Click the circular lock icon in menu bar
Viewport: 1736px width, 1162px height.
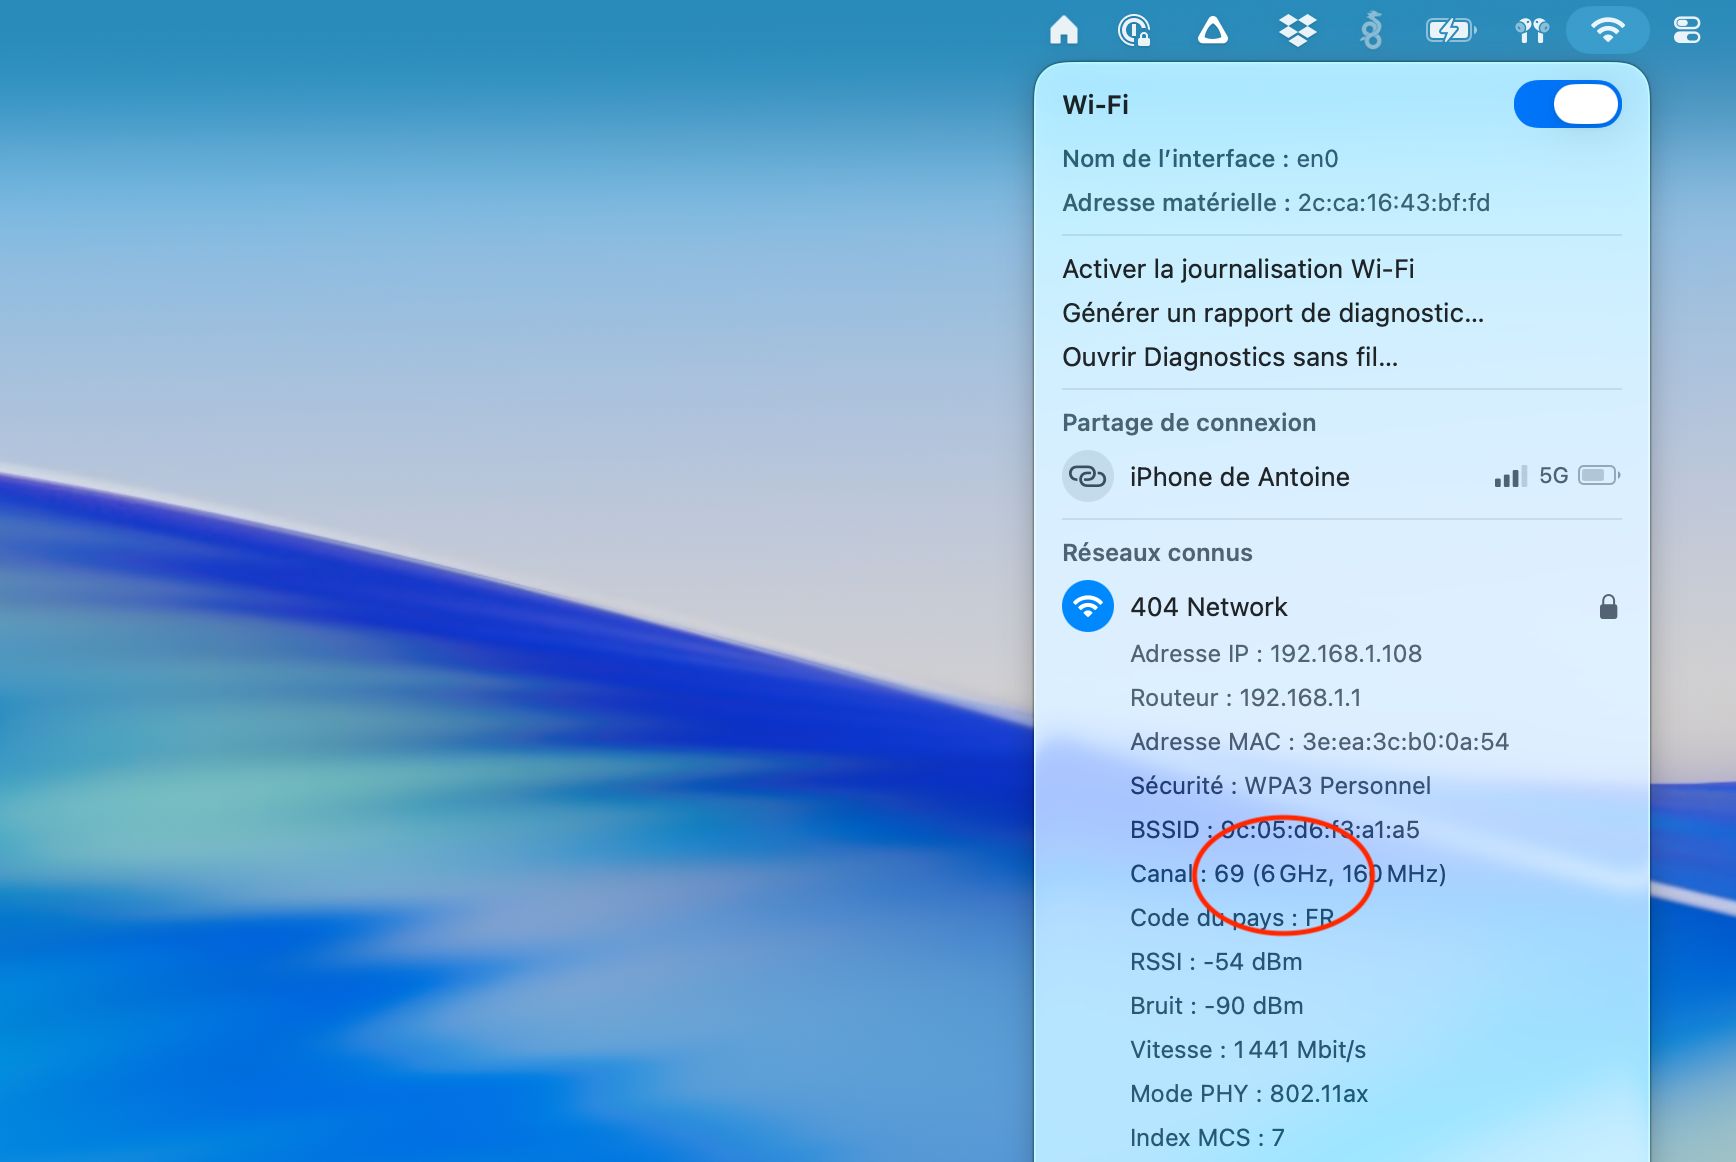pos(1134,31)
